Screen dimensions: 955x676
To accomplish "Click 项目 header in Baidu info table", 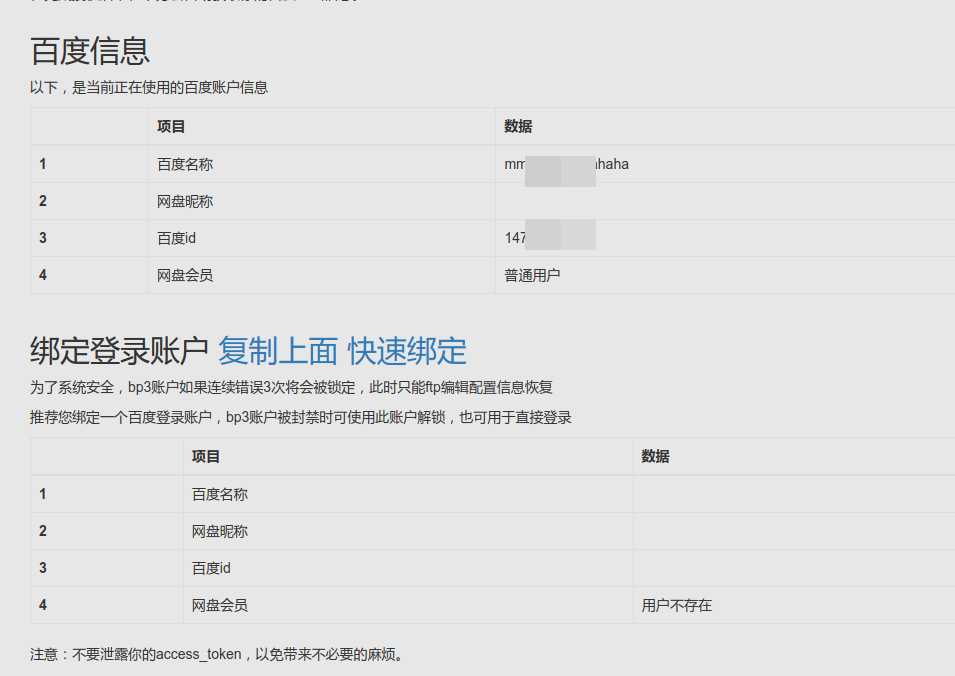I will tap(171, 127).
